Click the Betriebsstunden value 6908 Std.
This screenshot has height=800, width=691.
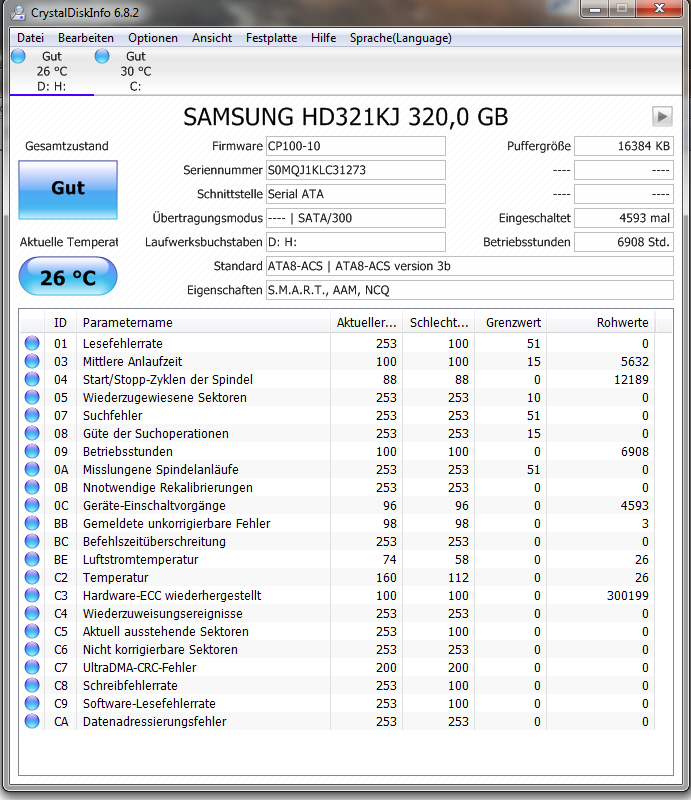pyautogui.click(x=624, y=242)
